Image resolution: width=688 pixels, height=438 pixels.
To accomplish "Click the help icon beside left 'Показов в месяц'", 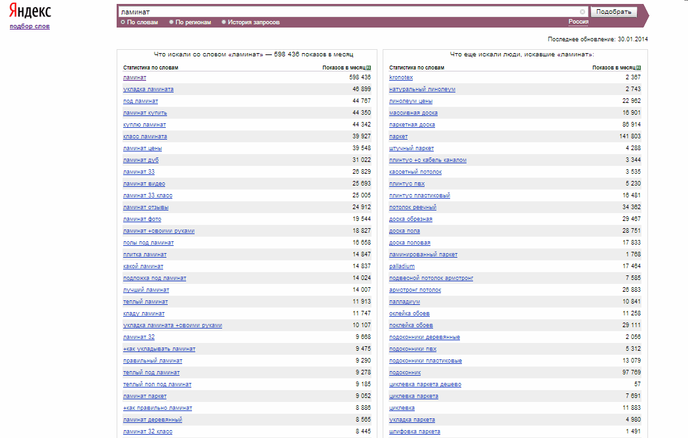I will pos(369,68).
